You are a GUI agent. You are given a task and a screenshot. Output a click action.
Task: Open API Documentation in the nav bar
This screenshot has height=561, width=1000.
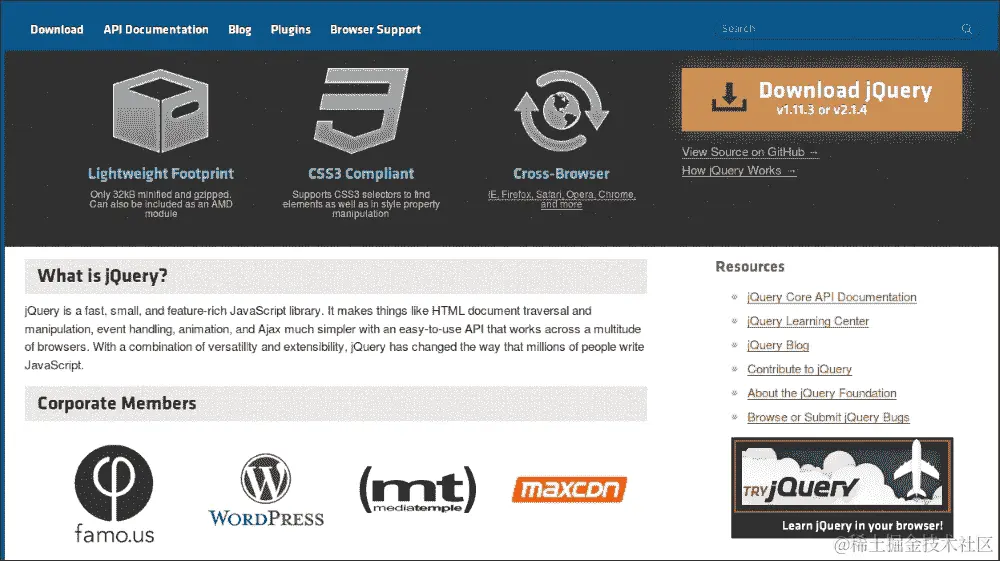click(156, 29)
